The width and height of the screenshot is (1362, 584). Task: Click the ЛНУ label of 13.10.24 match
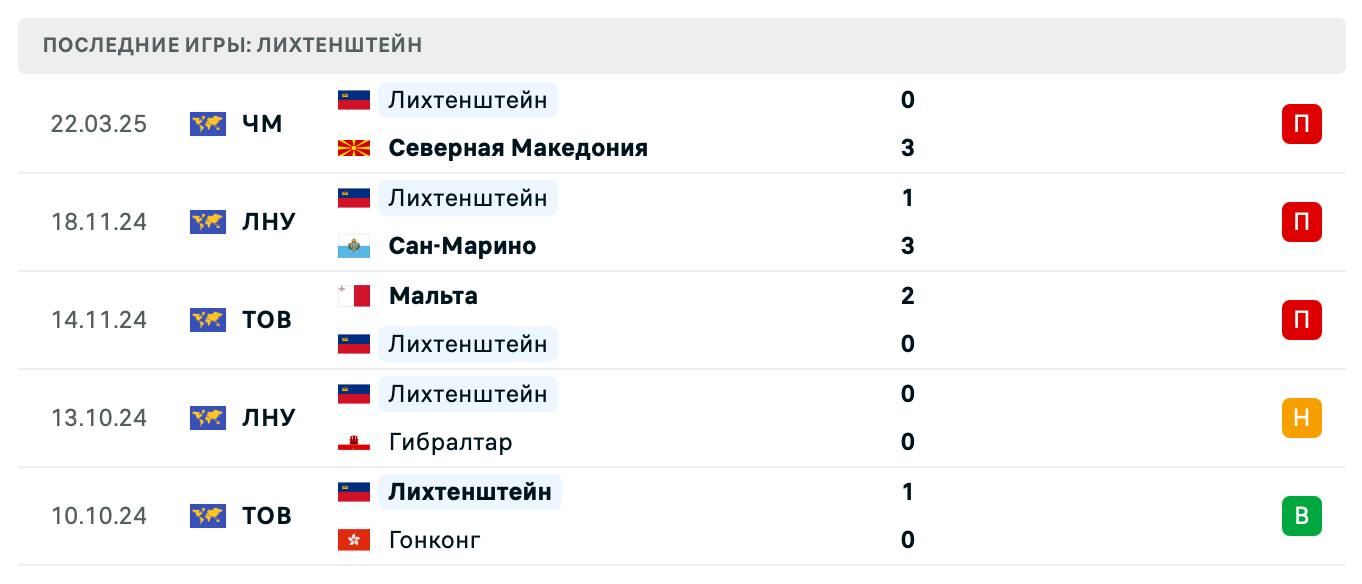tap(269, 418)
